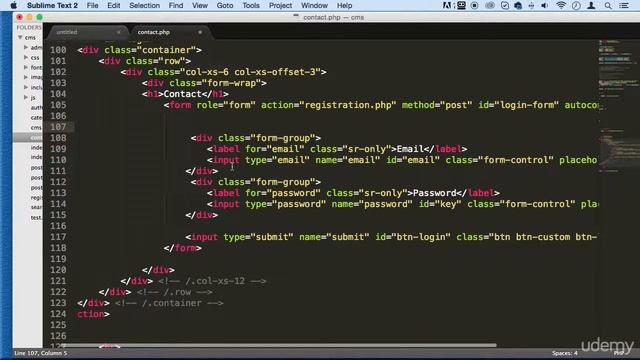Open the Tools menu

(251, 6)
